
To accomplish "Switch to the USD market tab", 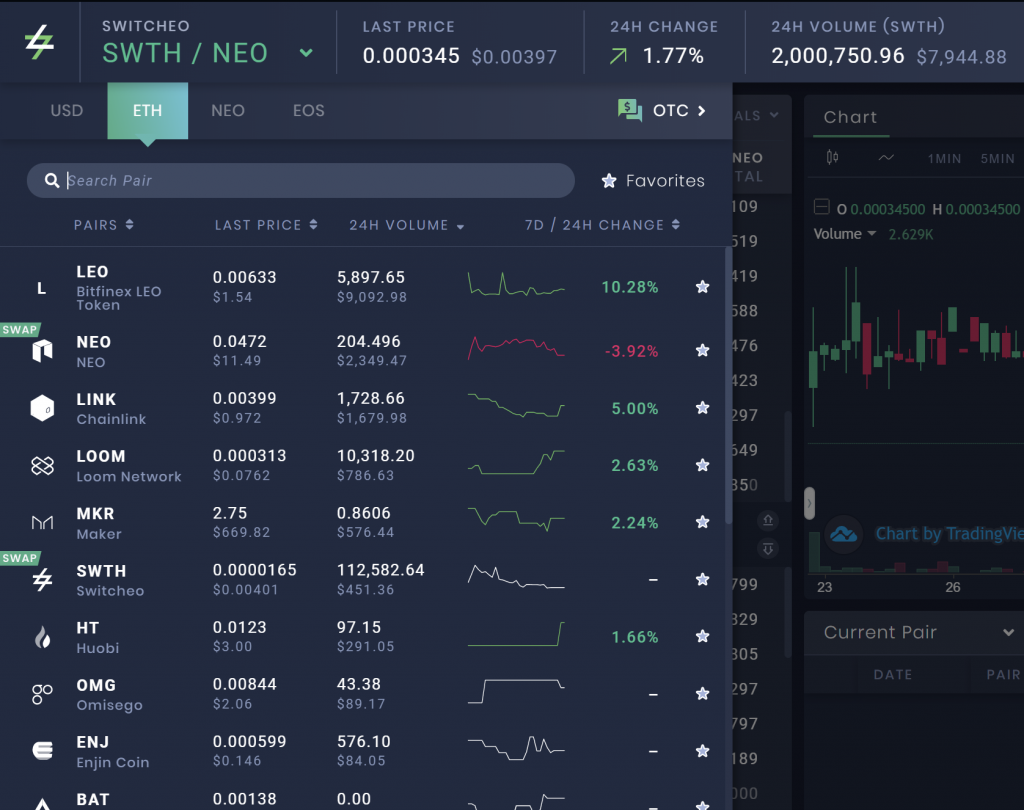I will 67,110.
